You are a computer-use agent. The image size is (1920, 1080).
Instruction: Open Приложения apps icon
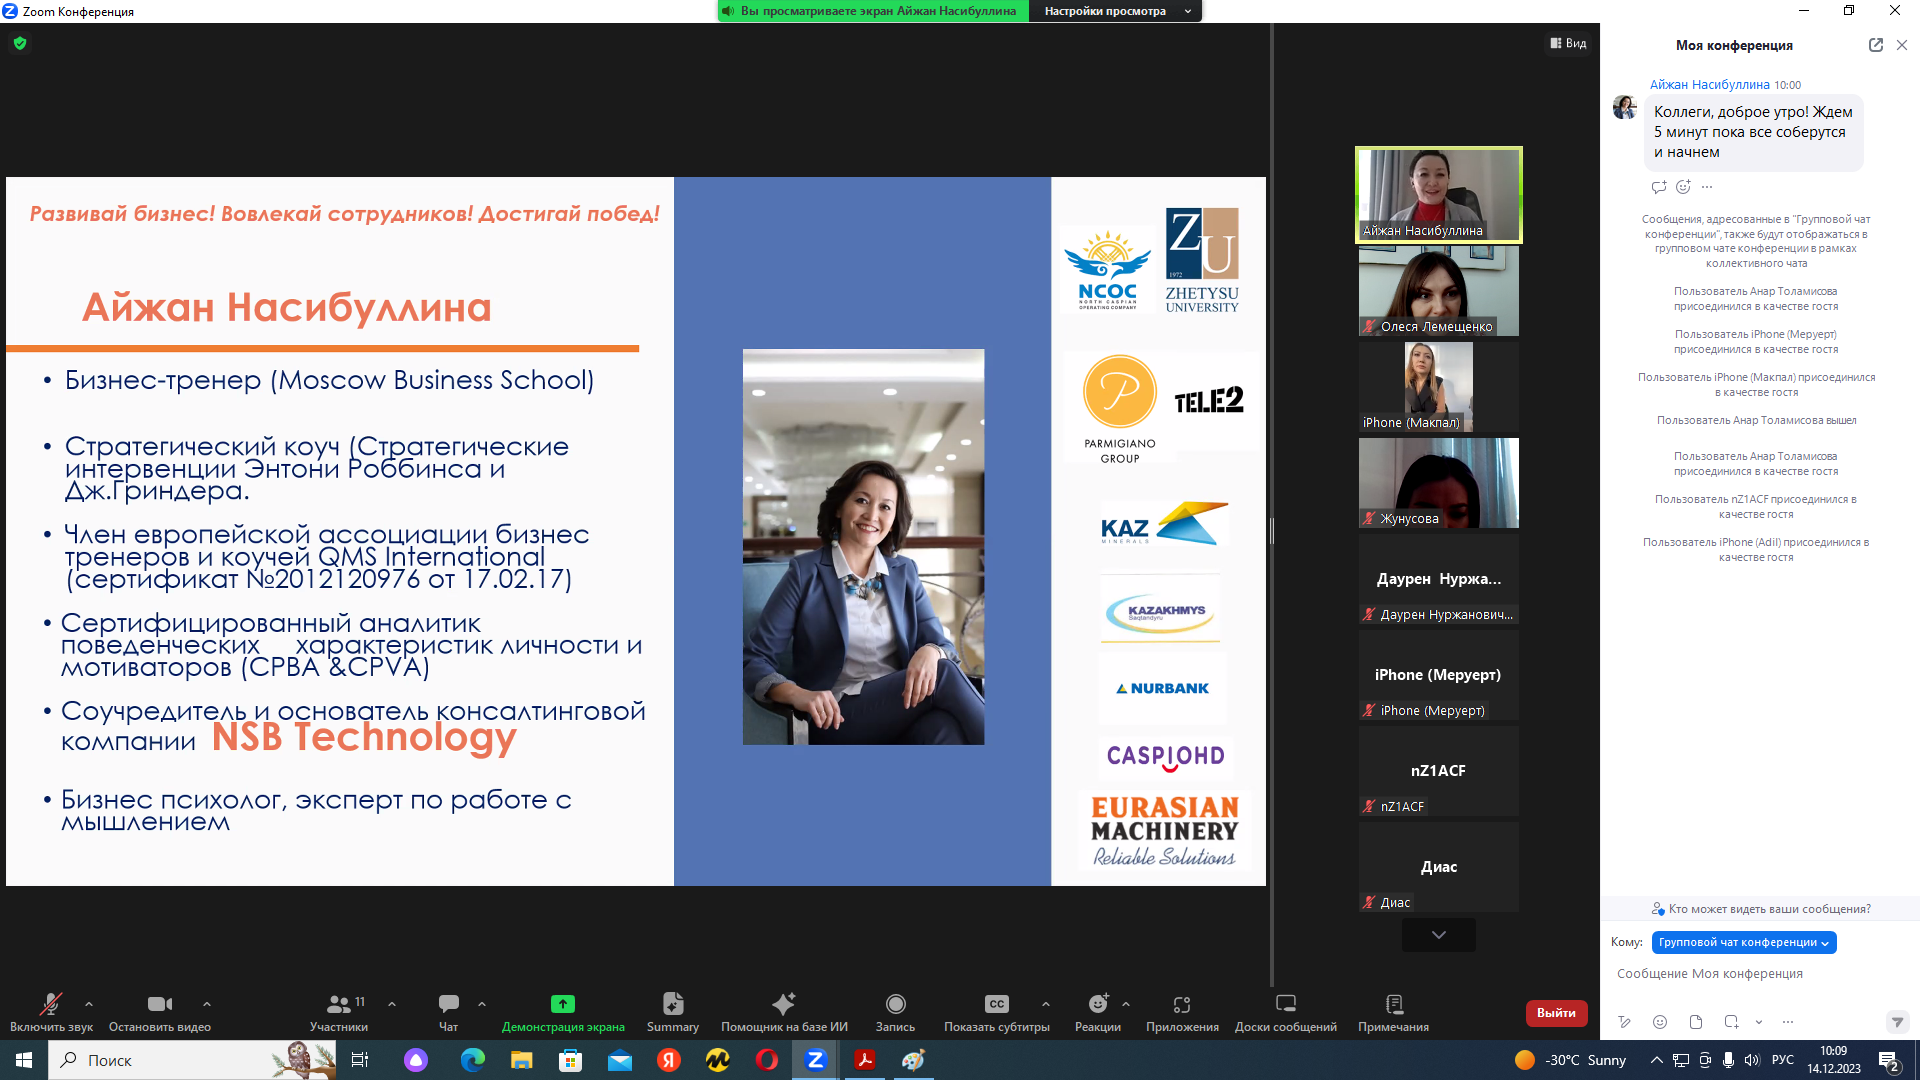coord(1182,1011)
